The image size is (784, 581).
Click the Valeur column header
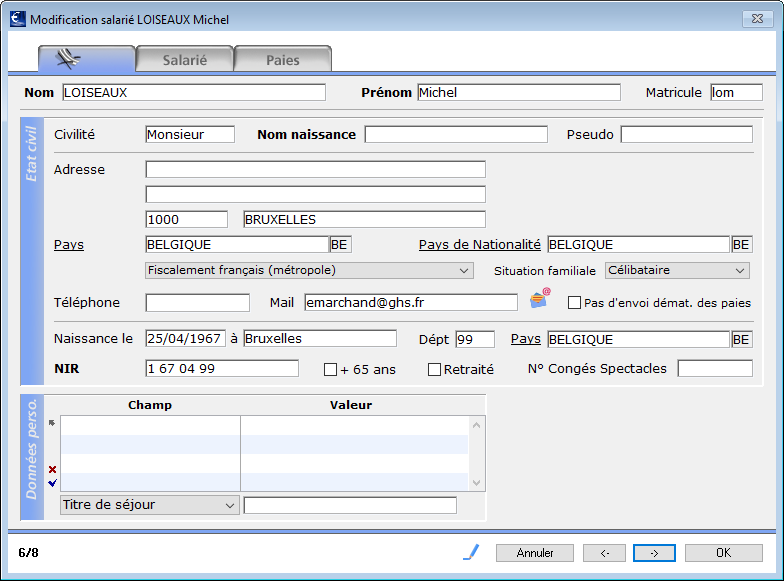pyautogui.click(x=351, y=405)
